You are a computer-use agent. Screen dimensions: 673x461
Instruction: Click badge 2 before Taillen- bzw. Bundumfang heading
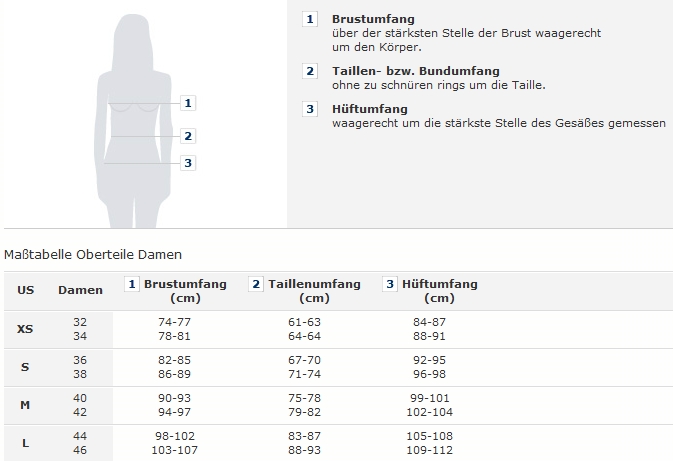(x=310, y=71)
